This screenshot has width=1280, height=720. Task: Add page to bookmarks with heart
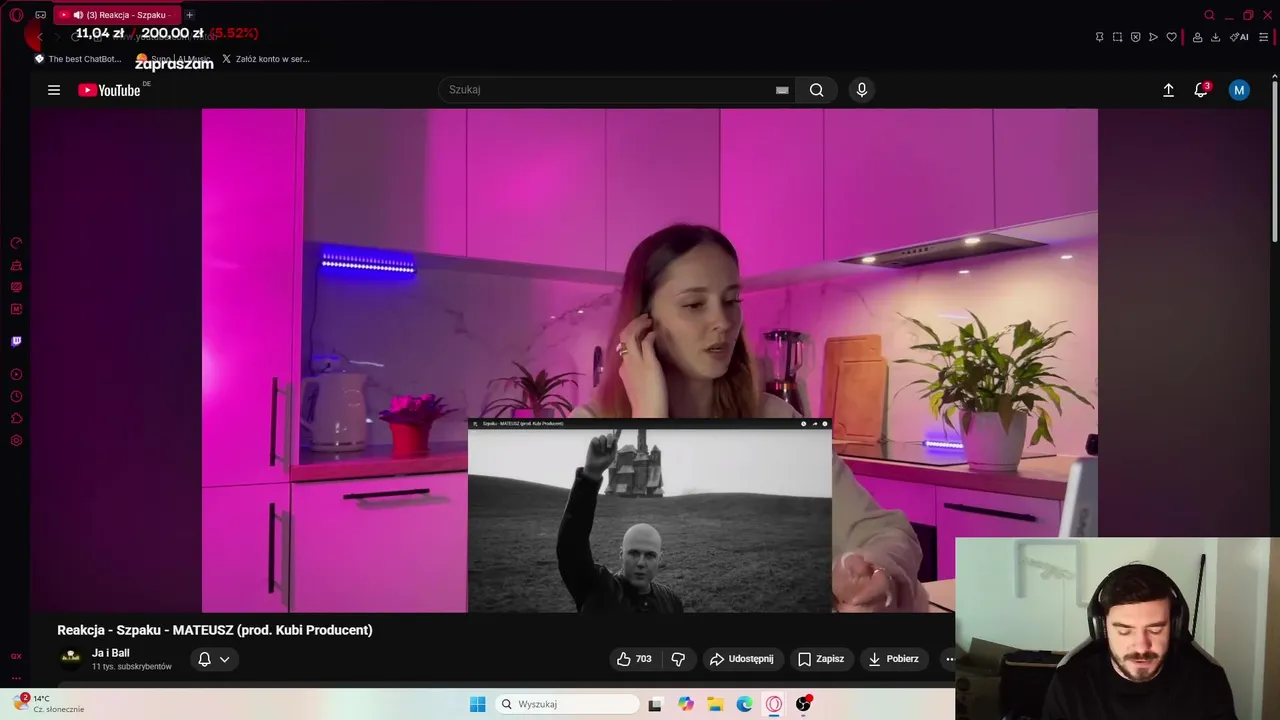click(x=1171, y=37)
